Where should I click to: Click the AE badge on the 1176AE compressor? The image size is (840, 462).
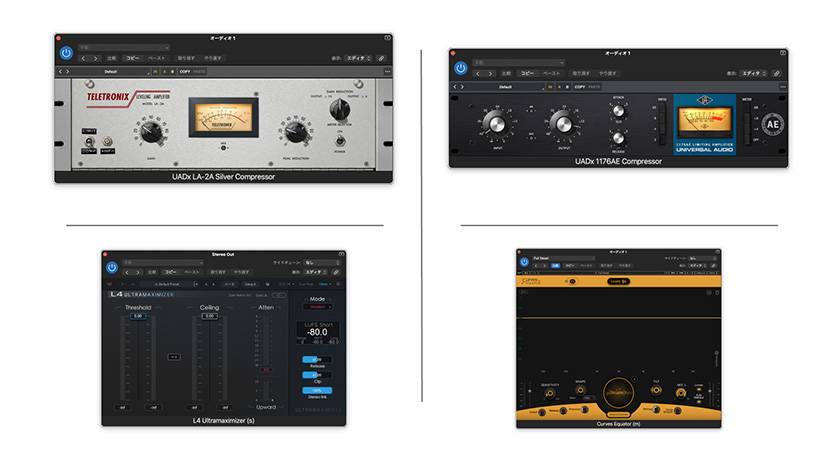click(x=772, y=123)
